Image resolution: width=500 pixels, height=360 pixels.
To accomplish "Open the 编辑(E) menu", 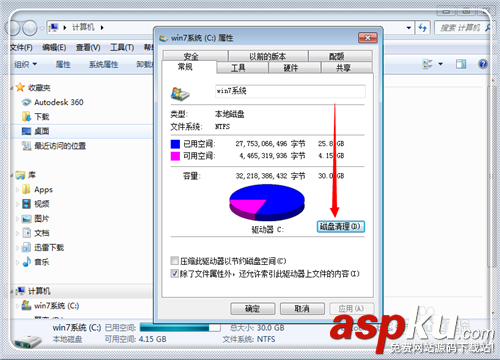I will 54,48.
